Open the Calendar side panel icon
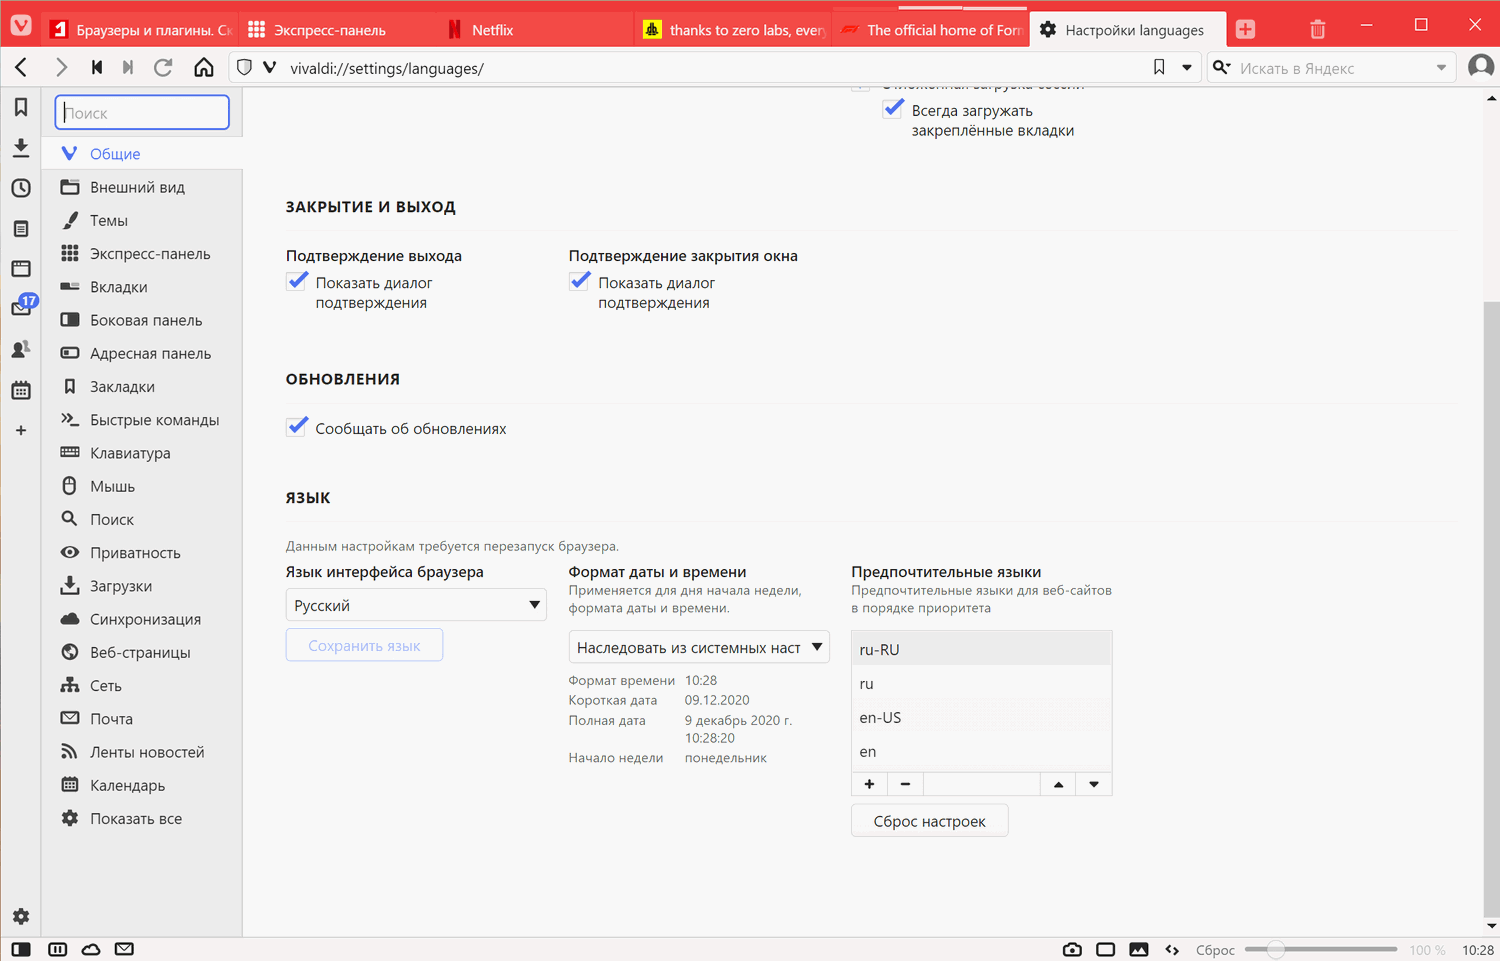The height and width of the screenshot is (961, 1500). point(21,390)
